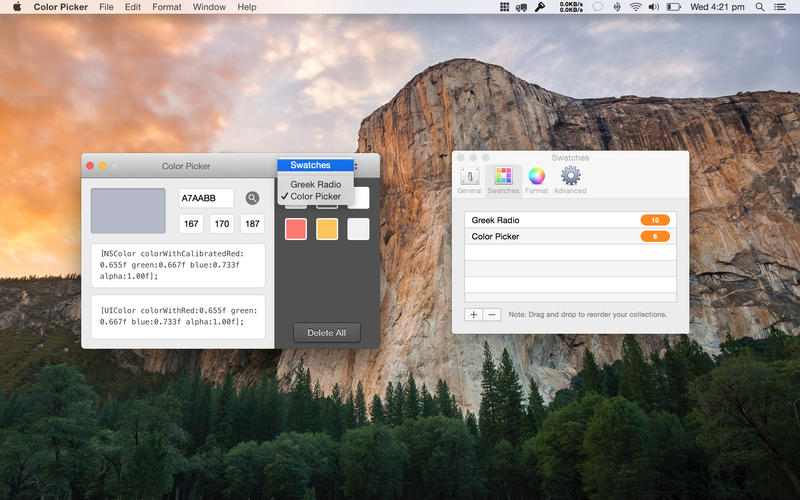The image size is (800, 500).
Task: Click the A7AABB hex value field
Action: [206, 198]
